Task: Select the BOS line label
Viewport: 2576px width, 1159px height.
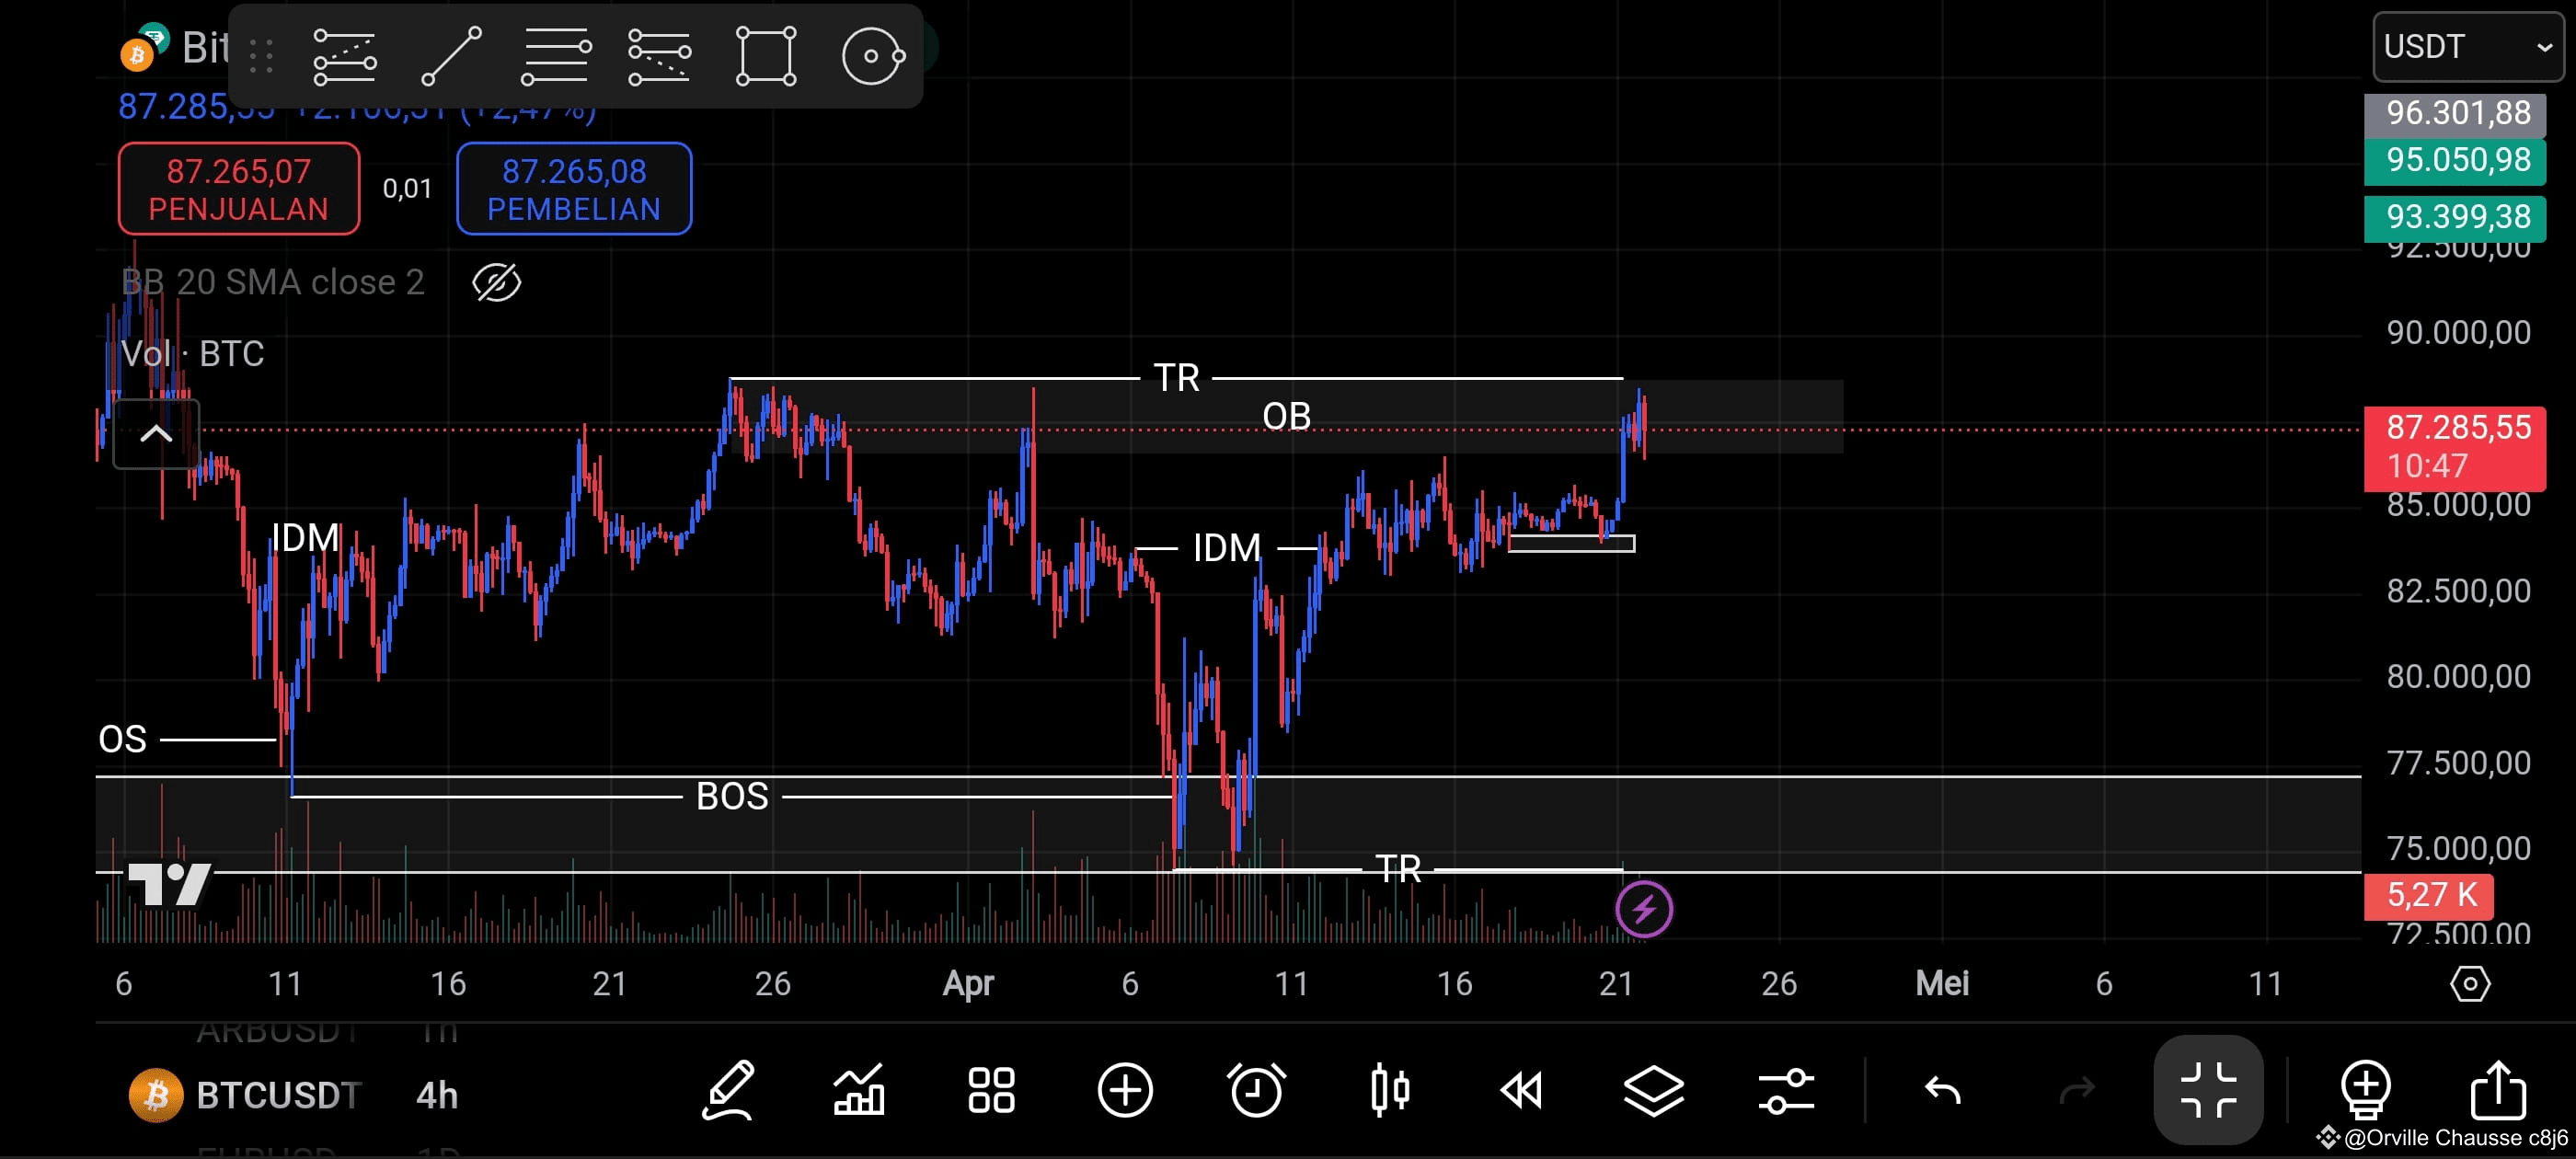Action: (x=732, y=796)
